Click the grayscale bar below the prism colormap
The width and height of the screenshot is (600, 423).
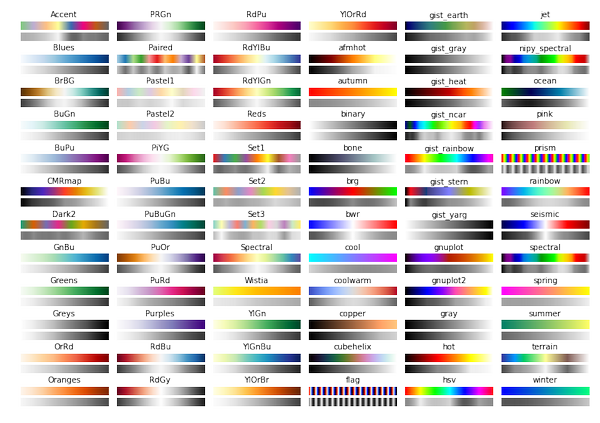click(x=545, y=169)
